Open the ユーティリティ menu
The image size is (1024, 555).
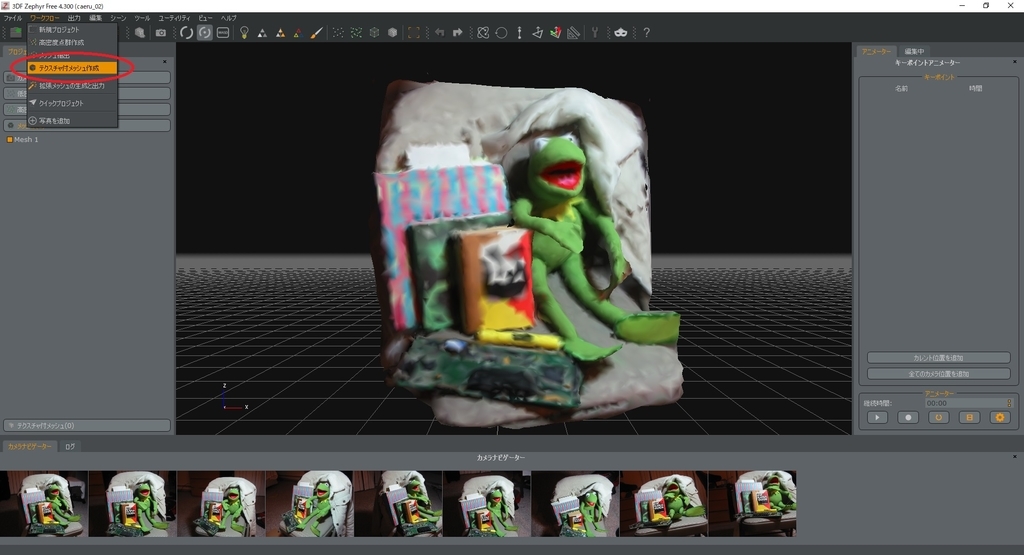point(174,18)
